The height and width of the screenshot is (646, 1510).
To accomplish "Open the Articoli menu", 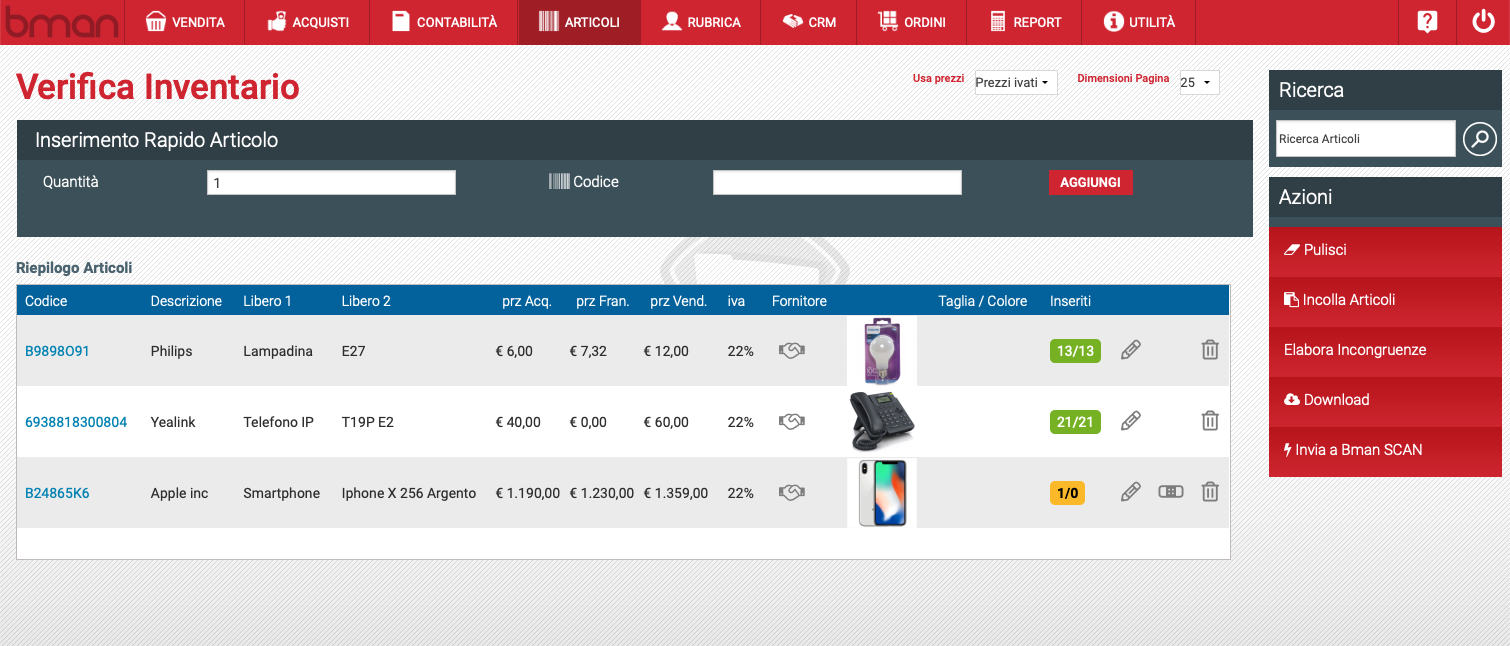I will point(579,22).
